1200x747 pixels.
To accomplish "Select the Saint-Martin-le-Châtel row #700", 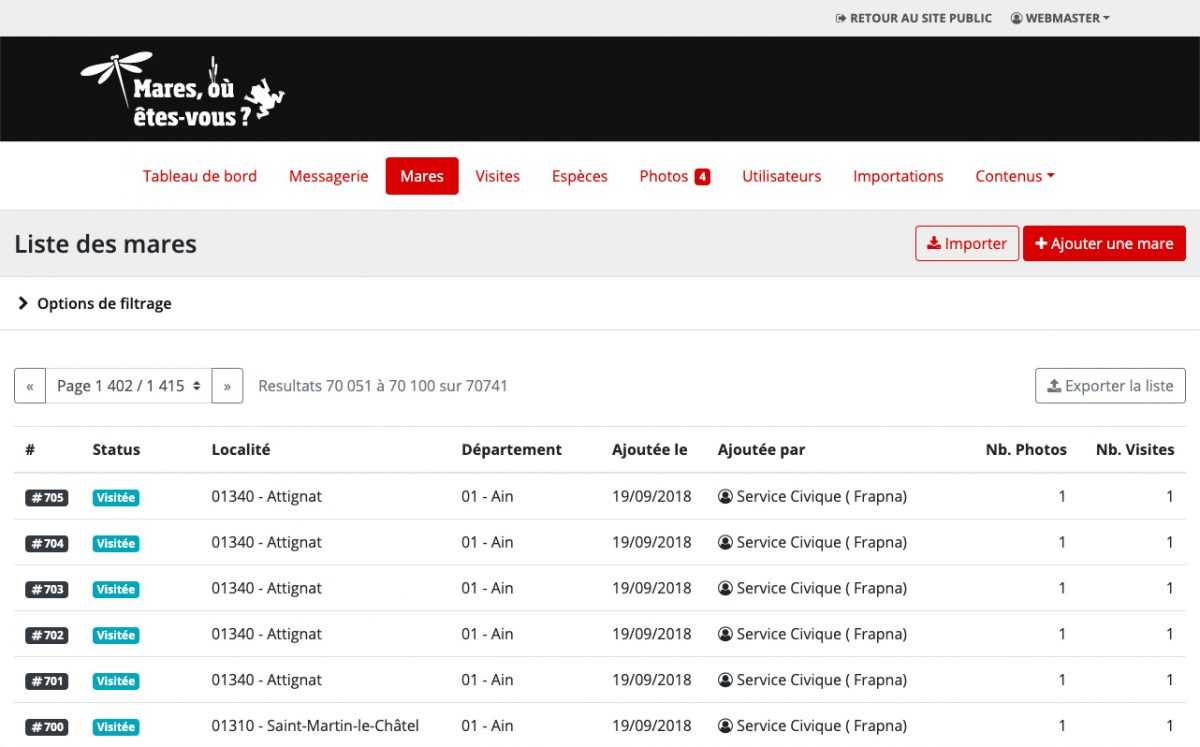I will [x=315, y=726].
